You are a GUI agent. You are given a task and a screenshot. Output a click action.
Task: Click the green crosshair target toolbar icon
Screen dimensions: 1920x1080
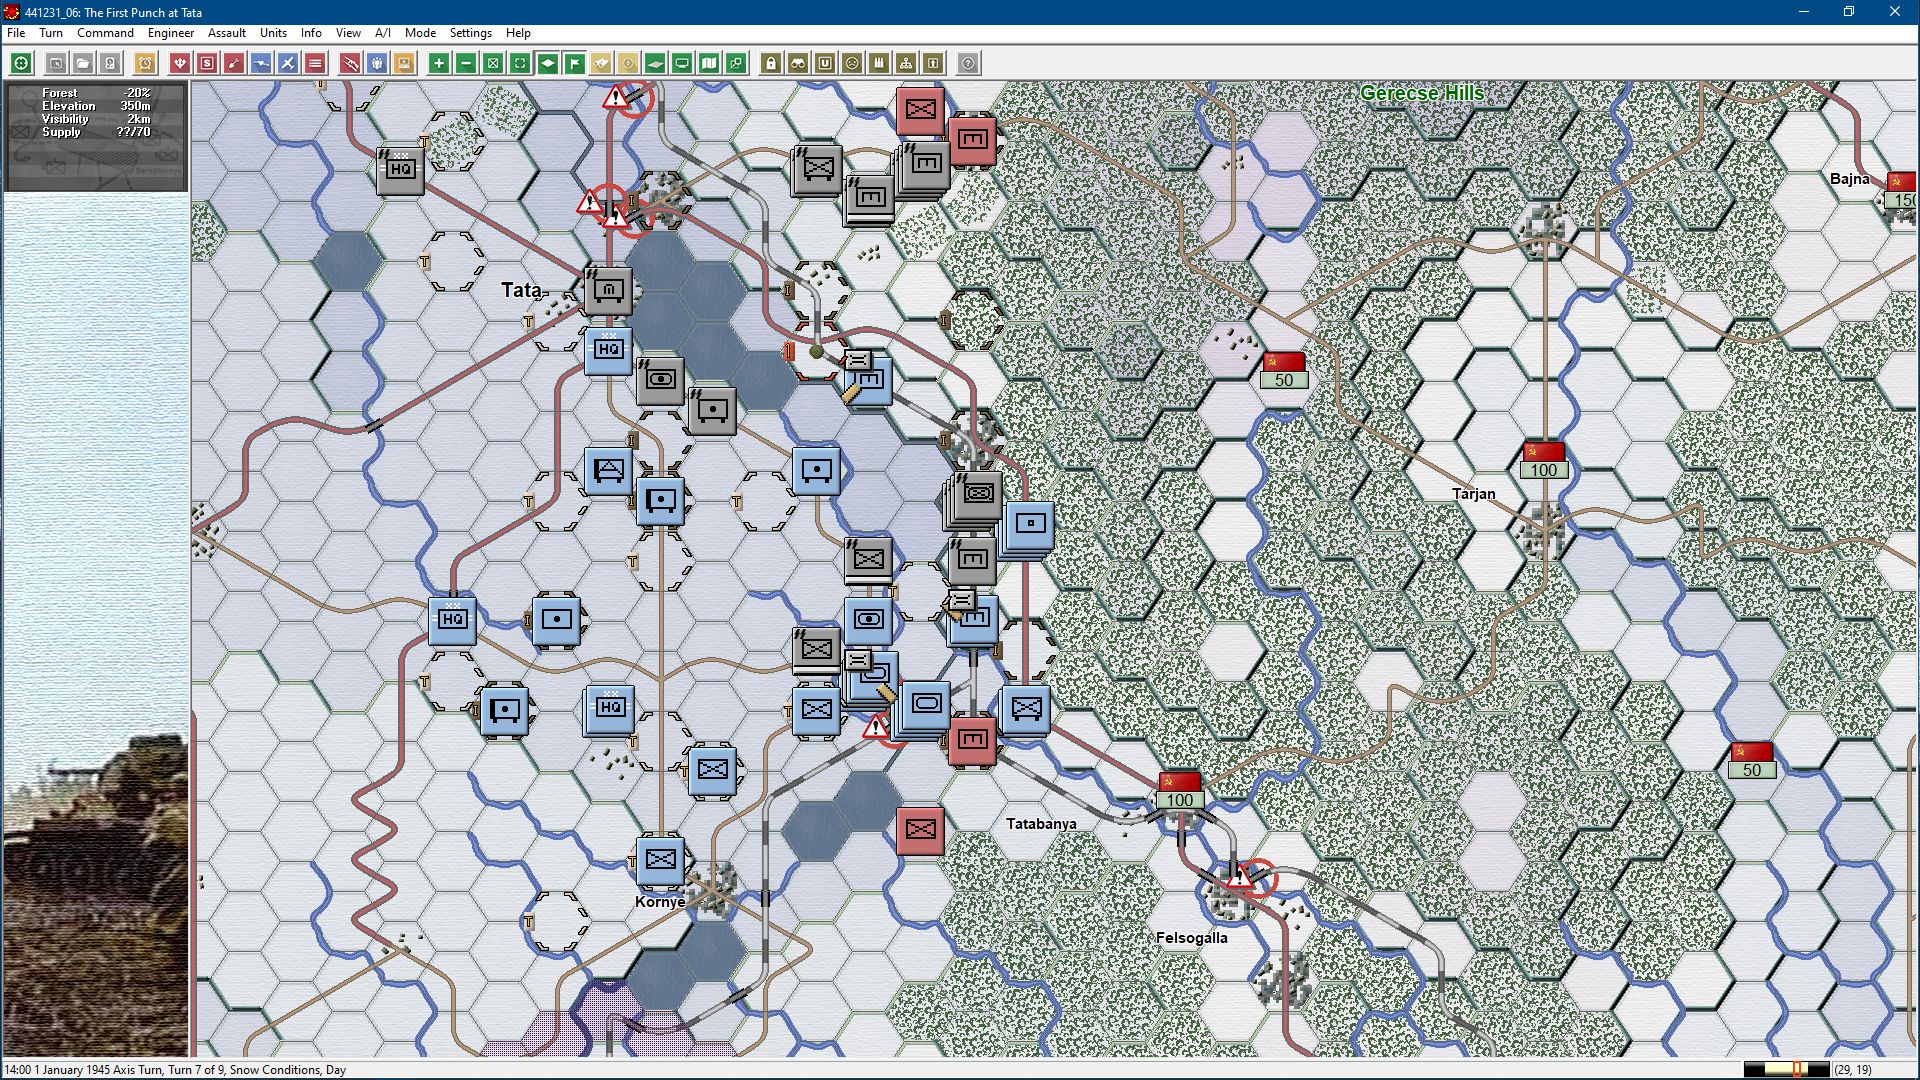pos(21,63)
